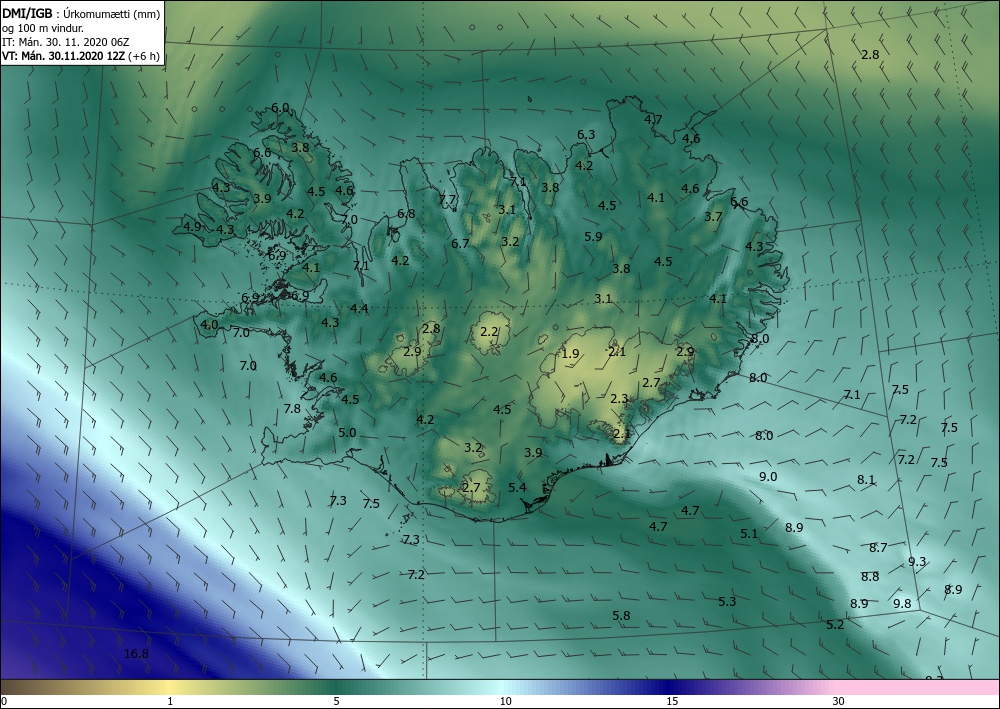Click the 16.8 value over the dark blue area
Screen dimensions: 1000x709
pyautogui.click(x=136, y=654)
